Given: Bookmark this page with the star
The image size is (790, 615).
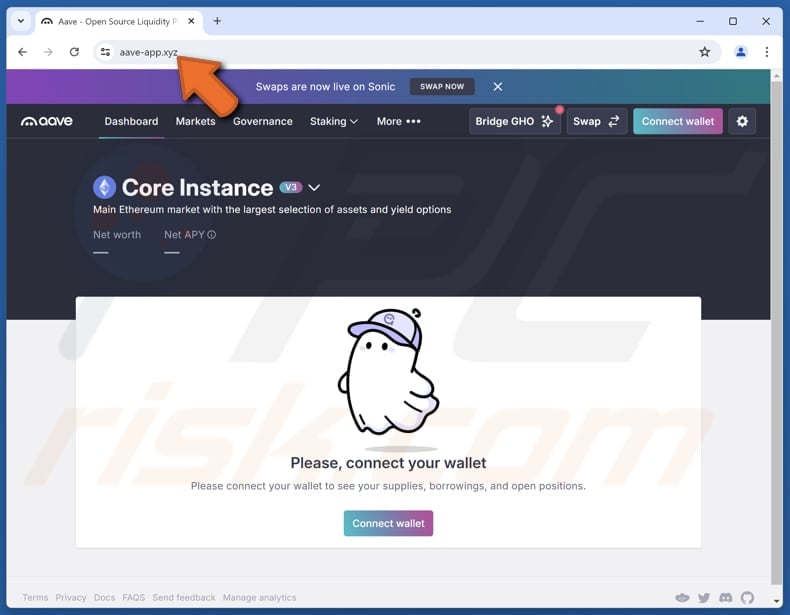Looking at the screenshot, I should pos(704,52).
